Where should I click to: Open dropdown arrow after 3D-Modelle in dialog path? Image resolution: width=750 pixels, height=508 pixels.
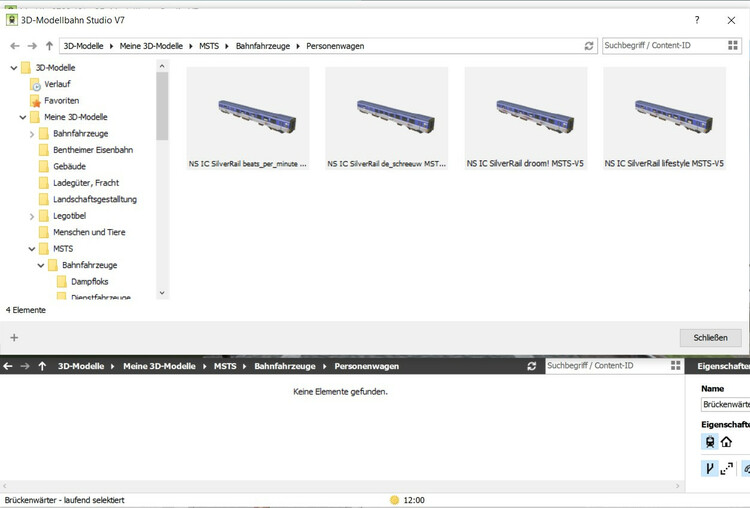[x=111, y=46]
